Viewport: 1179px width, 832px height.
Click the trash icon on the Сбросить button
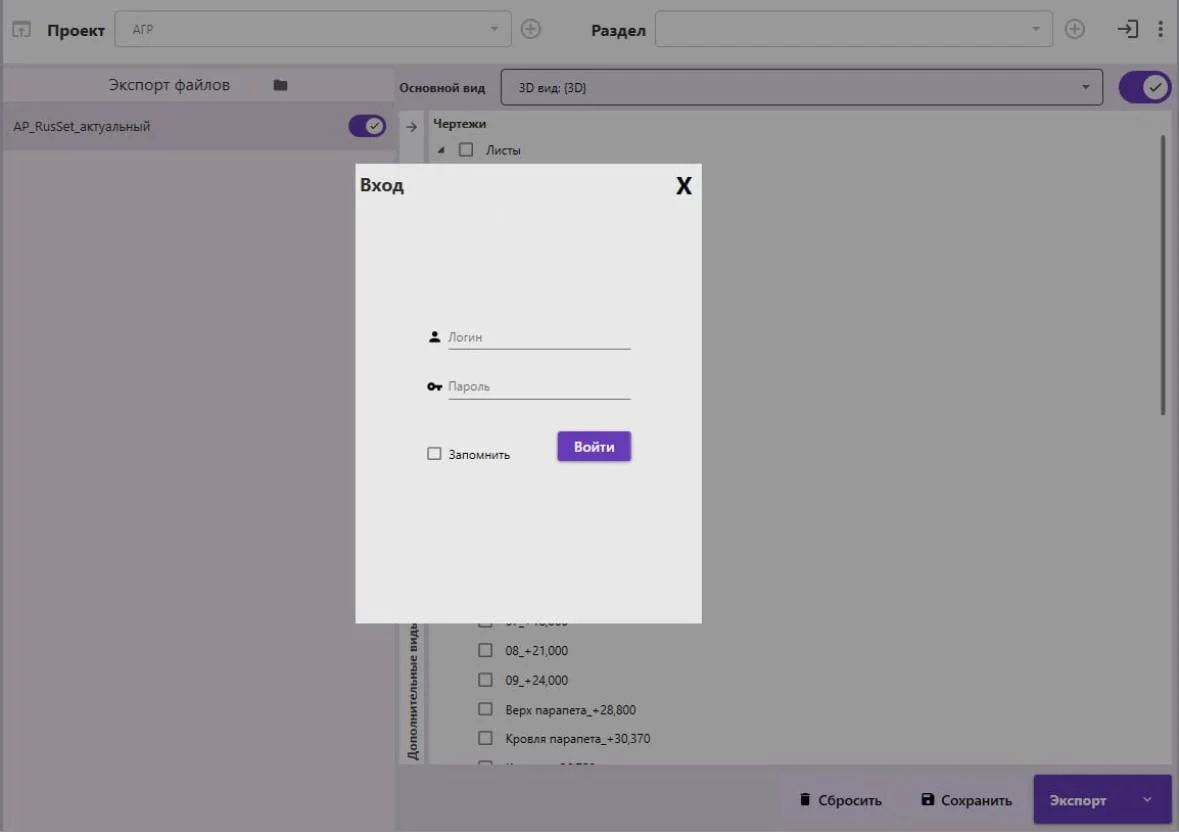806,800
